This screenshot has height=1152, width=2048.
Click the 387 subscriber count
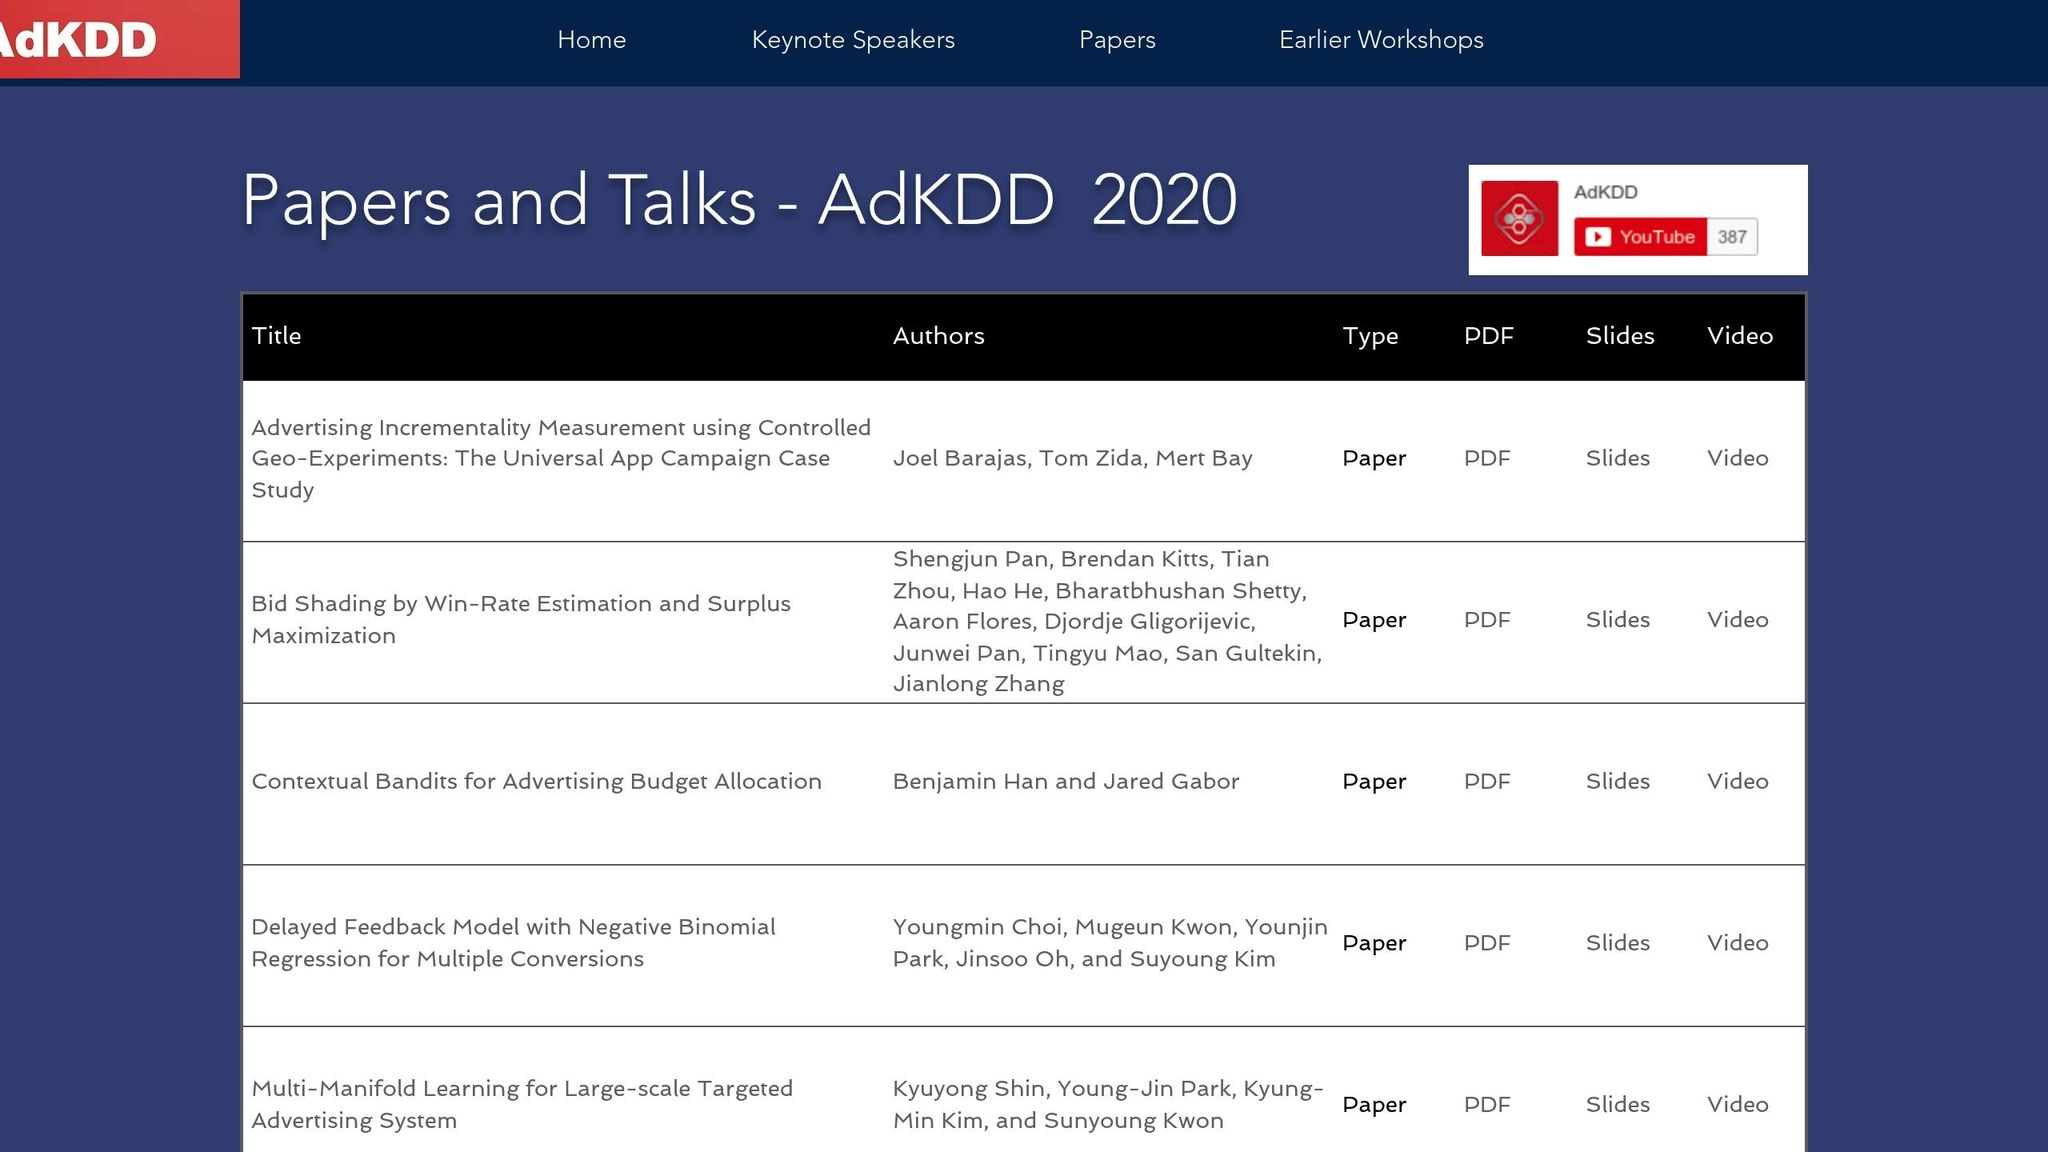coord(1732,237)
